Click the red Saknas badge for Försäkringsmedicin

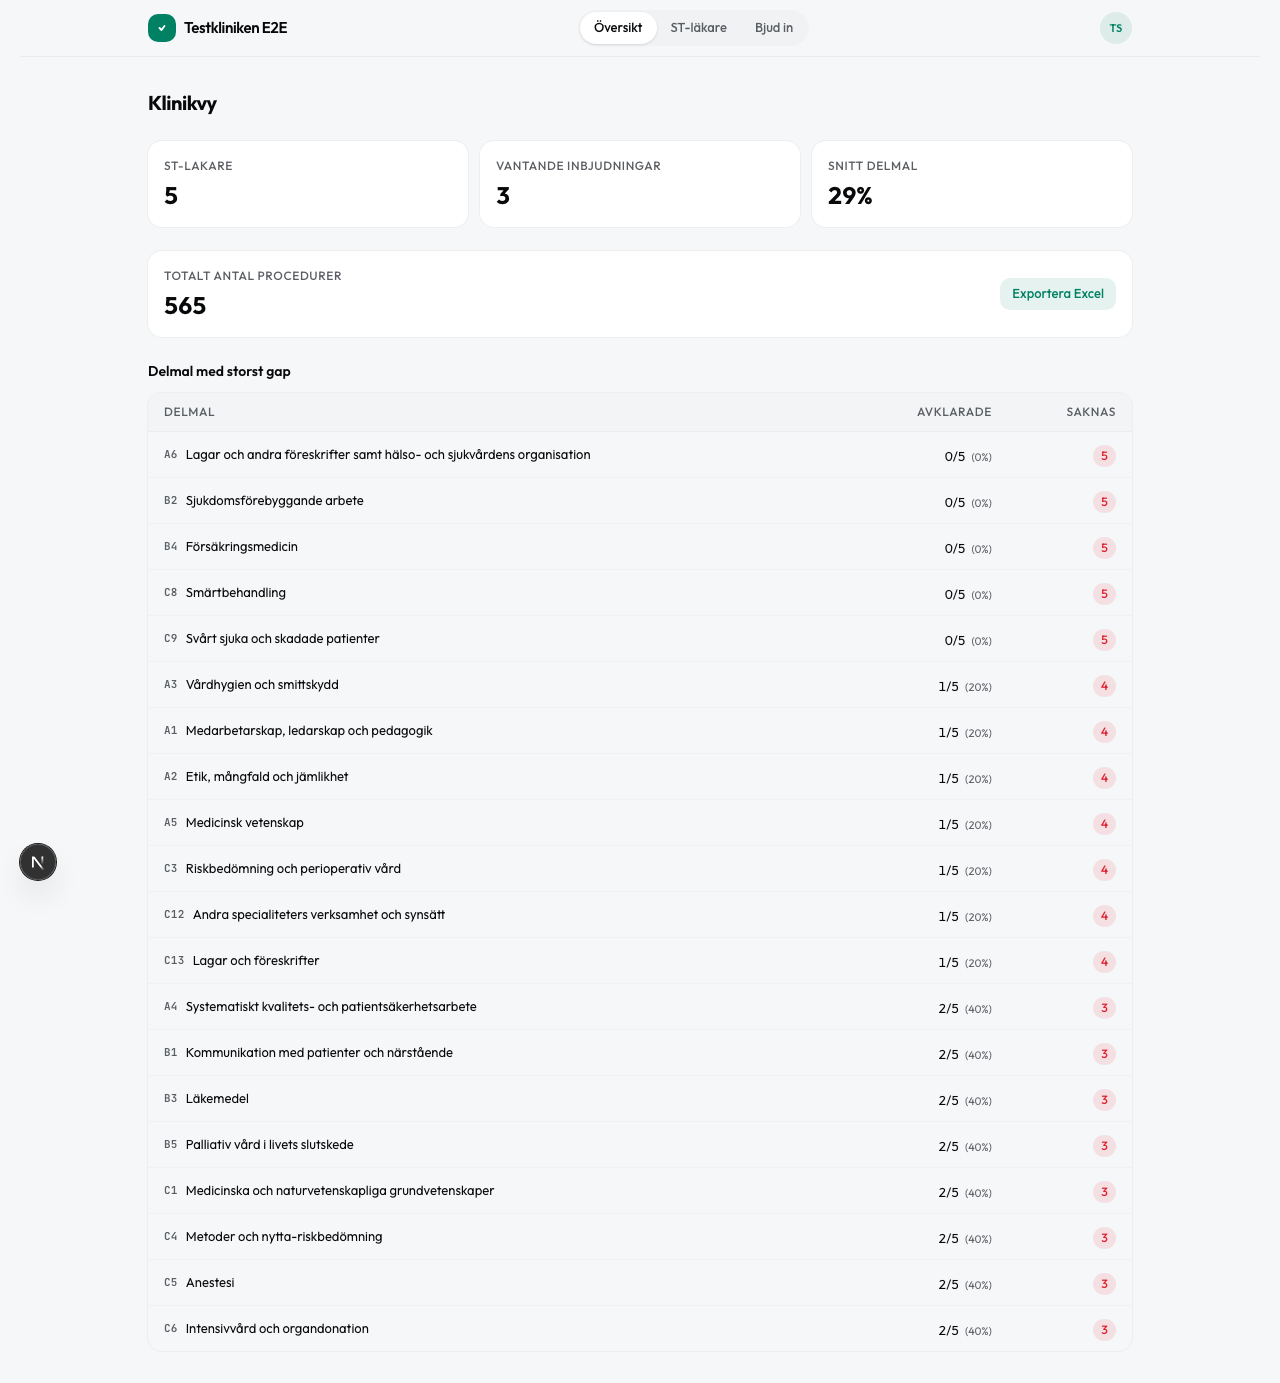1104,548
